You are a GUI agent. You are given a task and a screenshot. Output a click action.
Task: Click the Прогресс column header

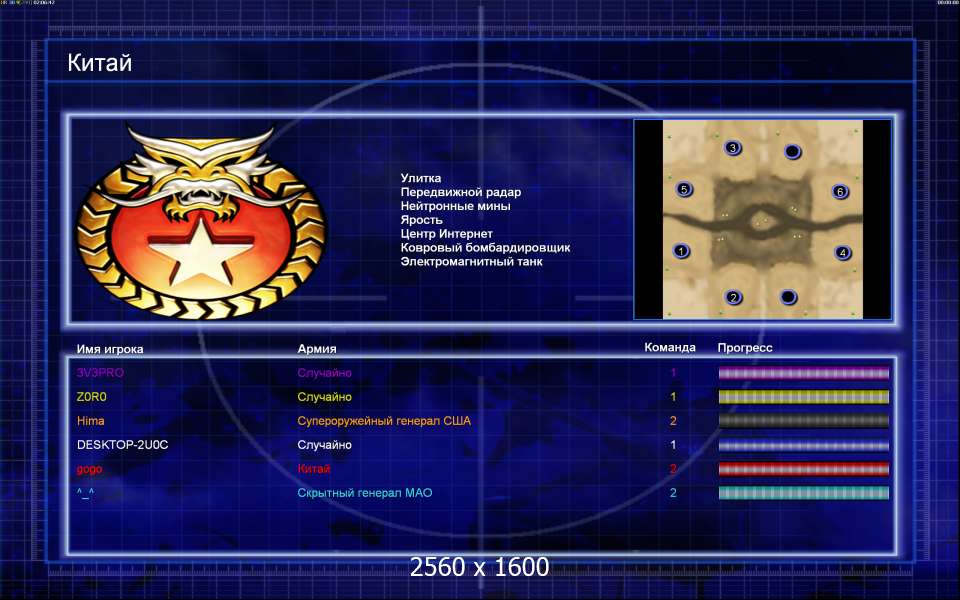click(745, 348)
